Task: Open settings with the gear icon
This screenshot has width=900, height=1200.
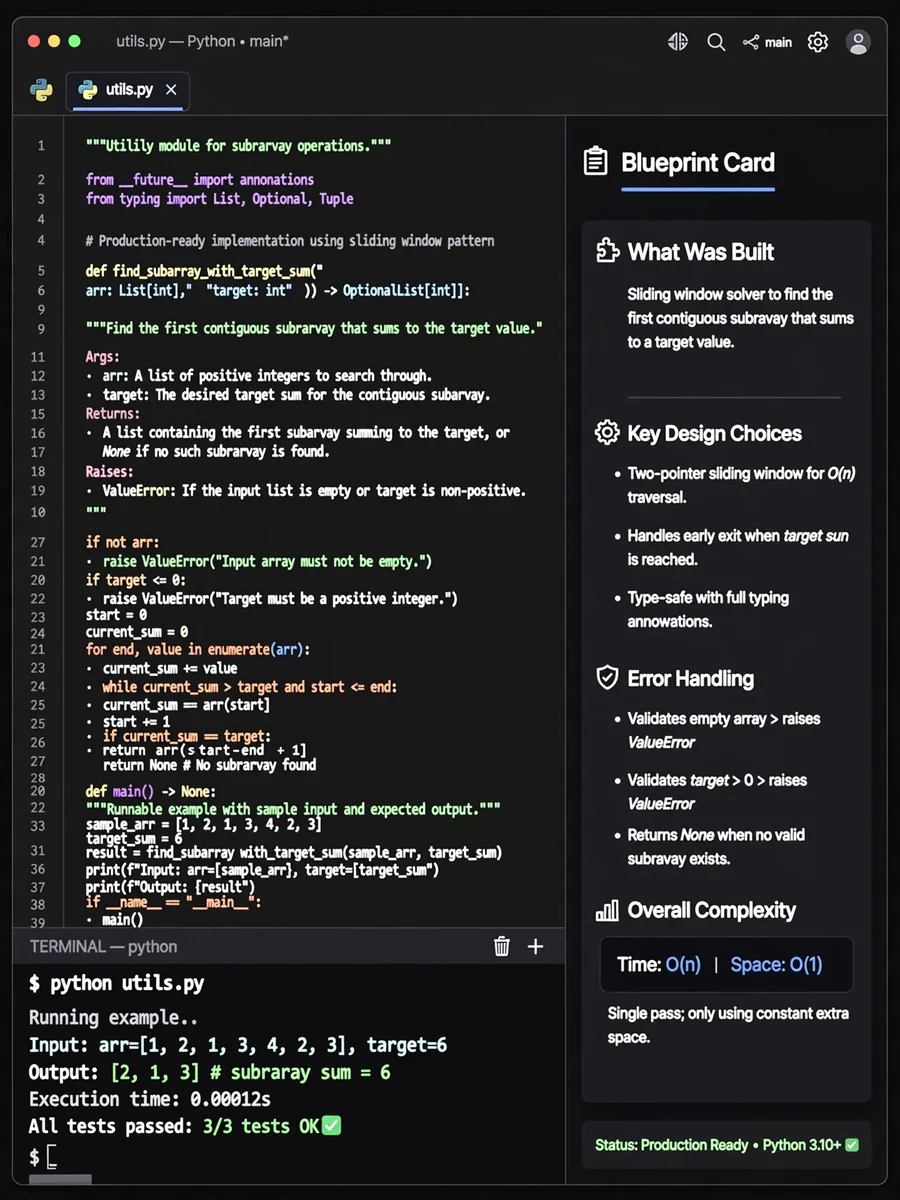Action: tap(818, 42)
